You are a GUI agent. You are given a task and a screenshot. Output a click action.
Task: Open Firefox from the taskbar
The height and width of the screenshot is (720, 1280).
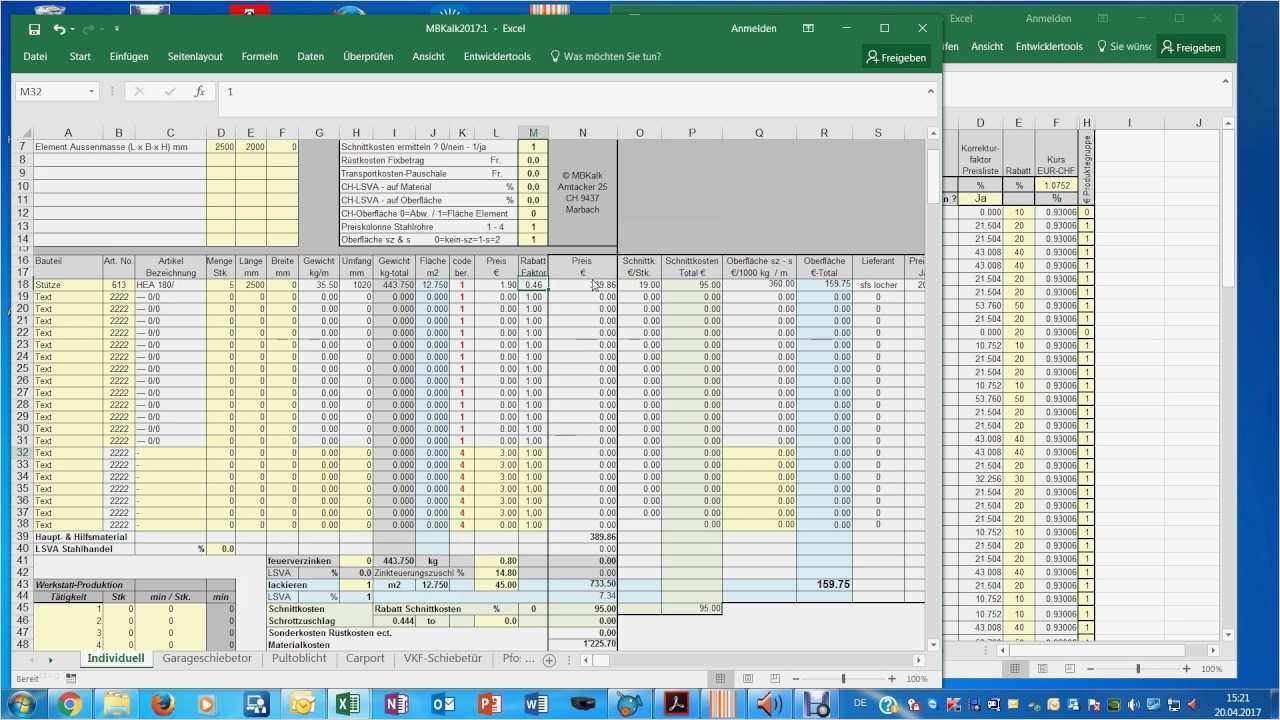[x=163, y=704]
